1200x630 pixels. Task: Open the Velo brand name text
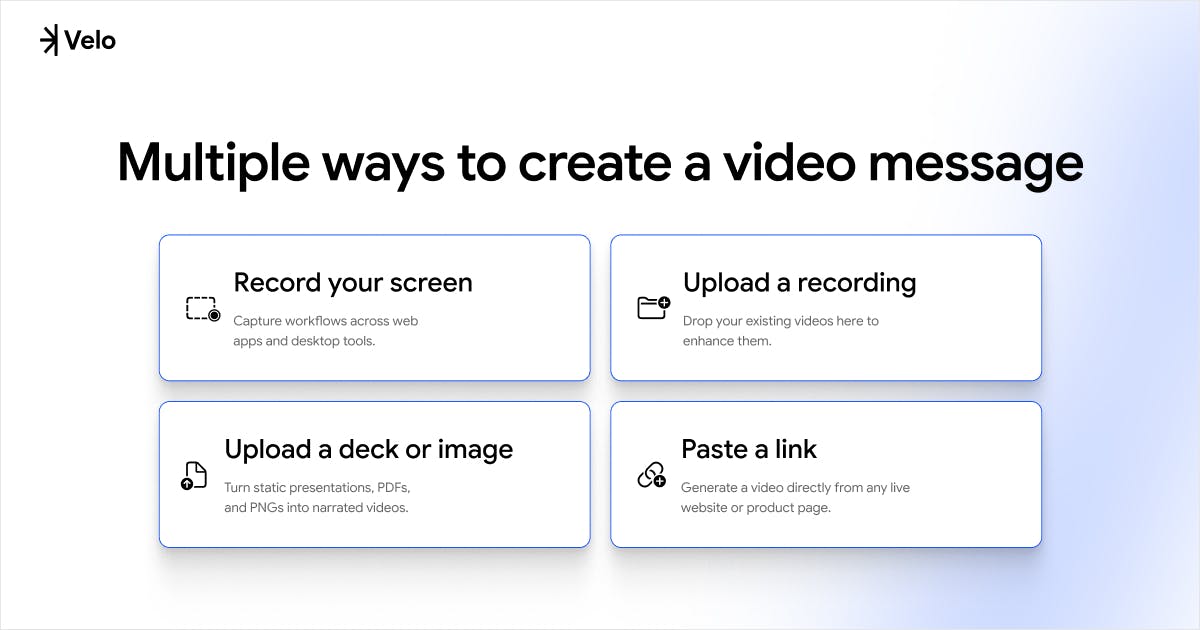point(90,40)
